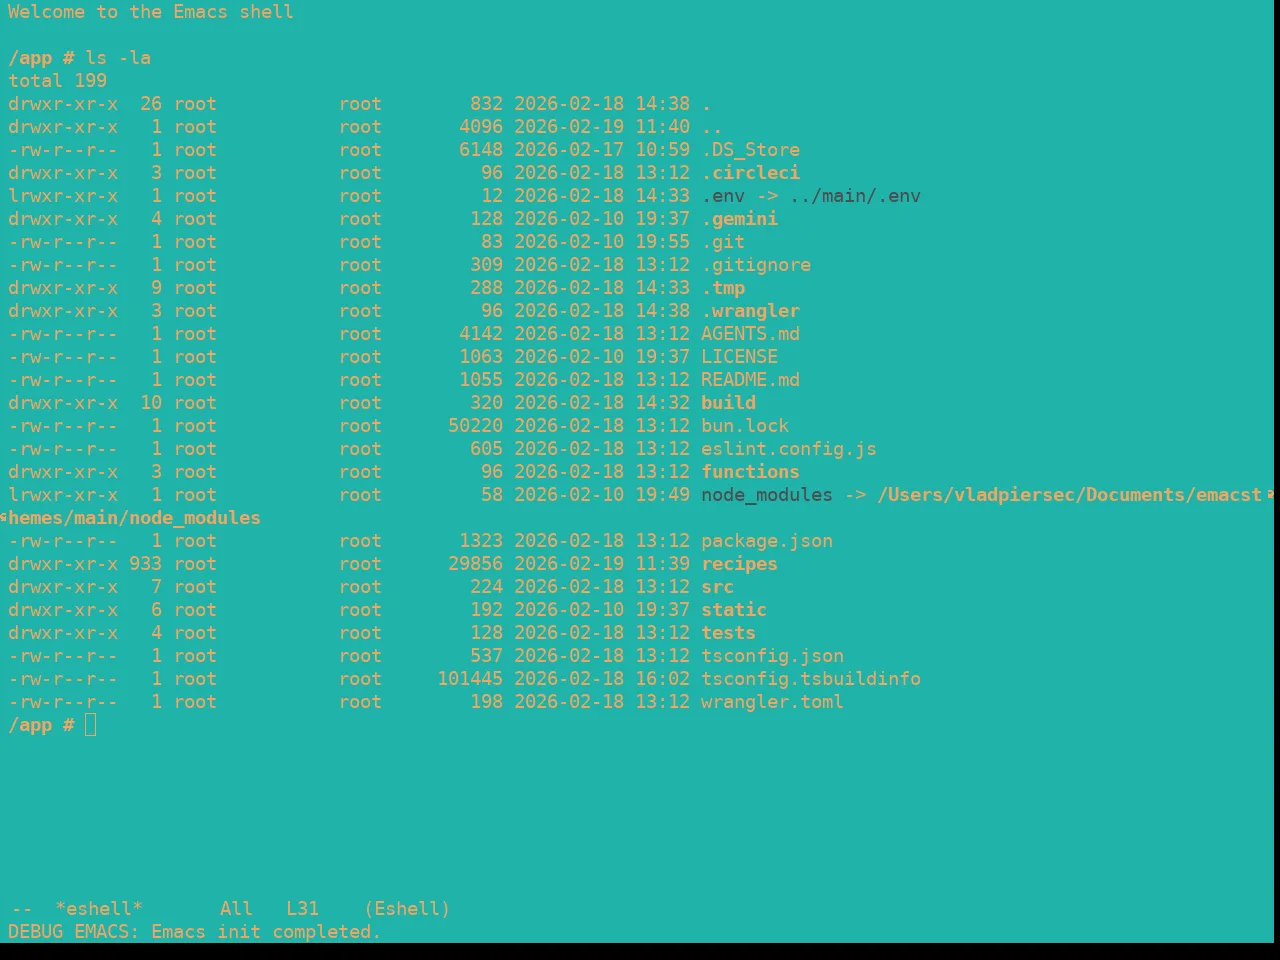1280x960 pixels.
Task: Click the node_modules symlink name
Action: pos(767,495)
